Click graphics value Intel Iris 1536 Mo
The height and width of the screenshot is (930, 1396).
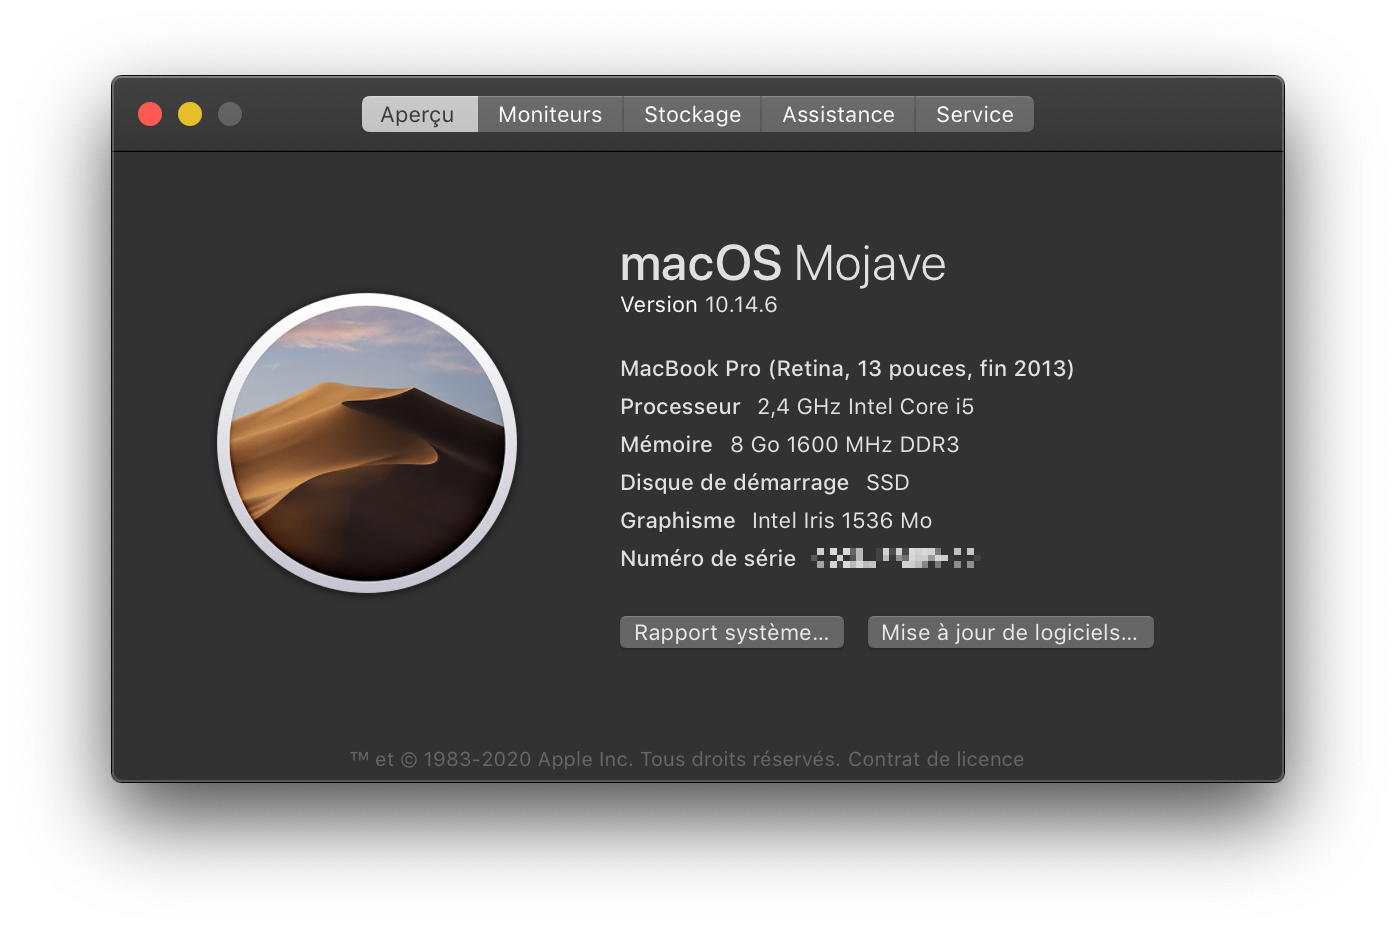point(842,521)
